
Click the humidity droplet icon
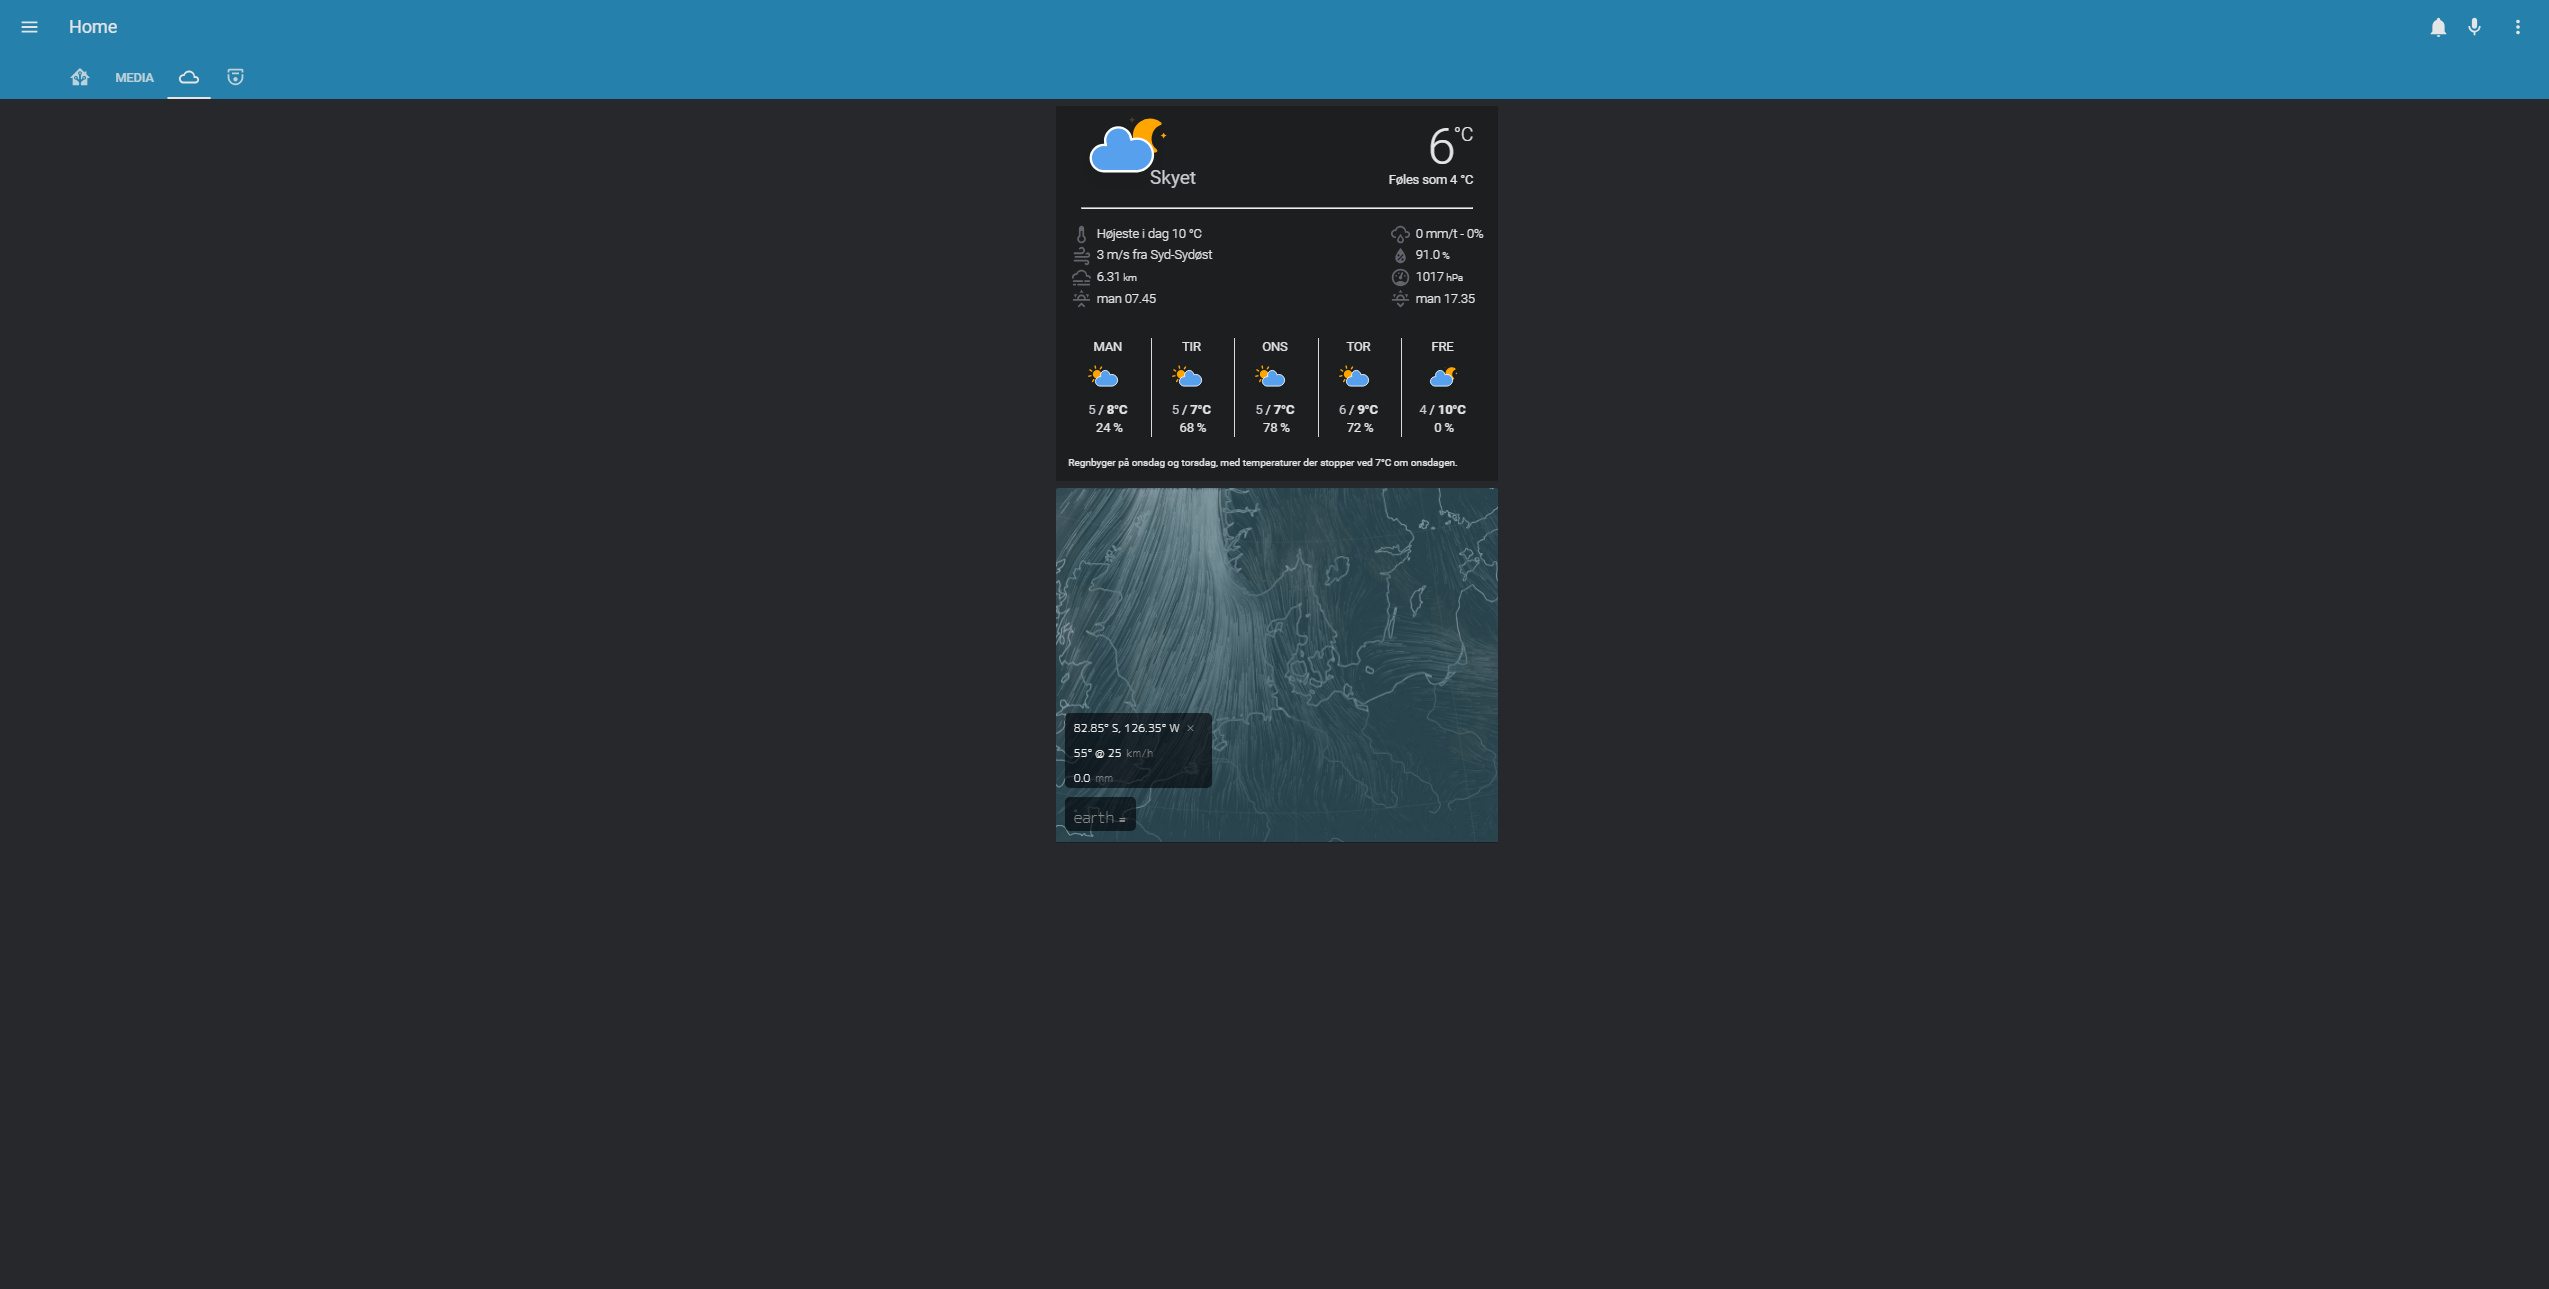(x=1400, y=256)
